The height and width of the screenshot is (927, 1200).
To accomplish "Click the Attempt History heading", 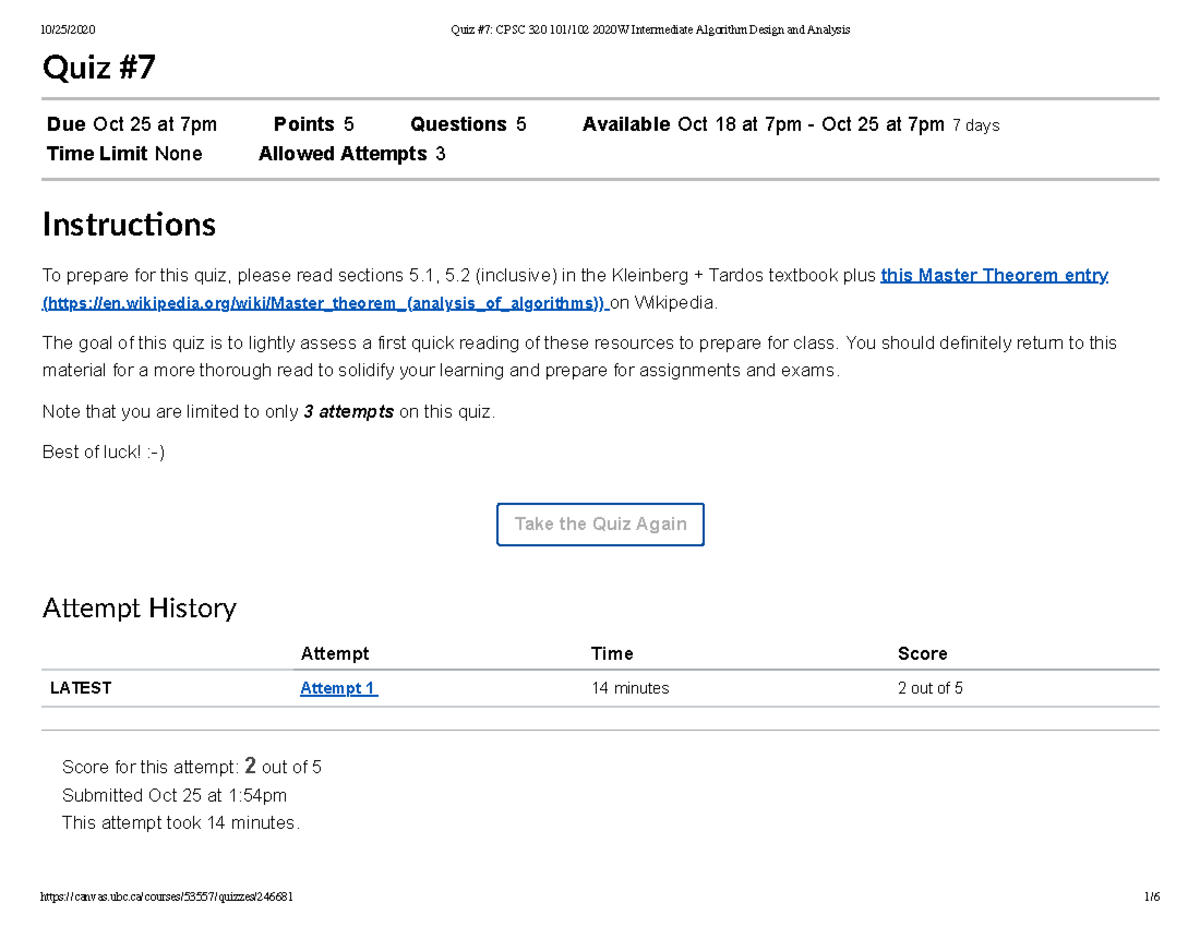I will pyautogui.click(x=139, y=608).
